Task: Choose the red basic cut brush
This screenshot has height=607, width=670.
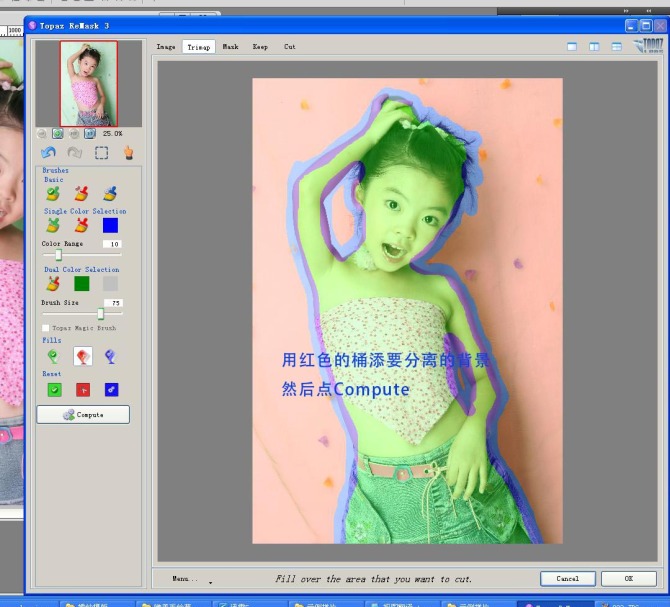Action: pos(81,193)
